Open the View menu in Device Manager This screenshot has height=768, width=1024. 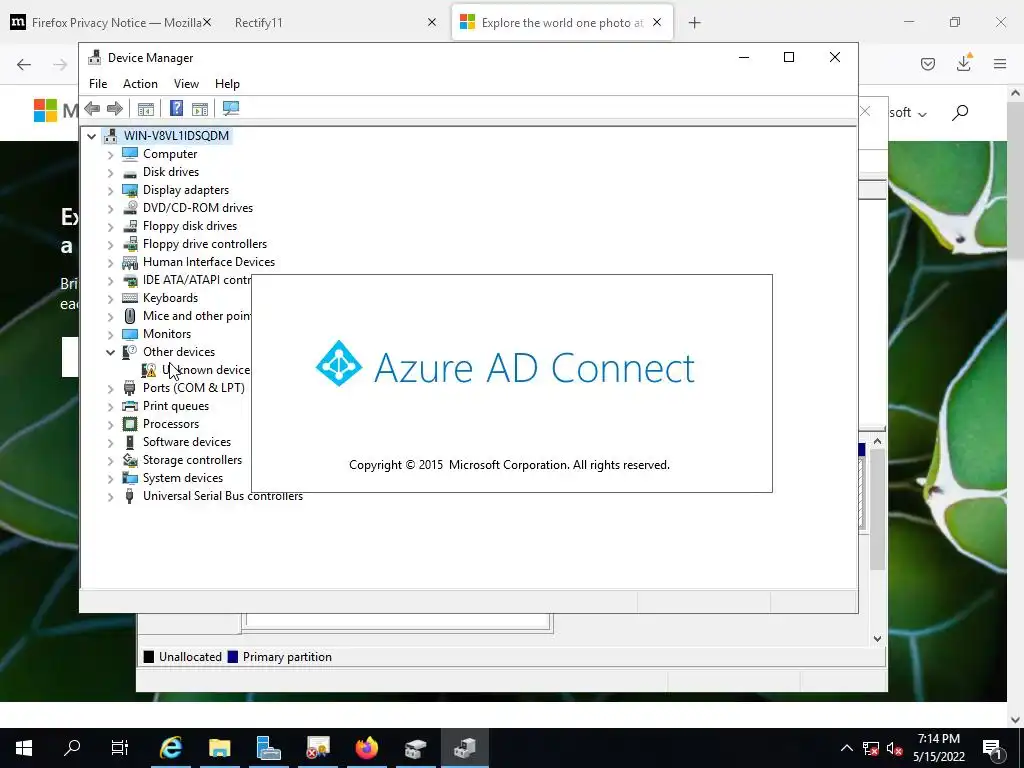pyautogui.click(x=186, y=84)
